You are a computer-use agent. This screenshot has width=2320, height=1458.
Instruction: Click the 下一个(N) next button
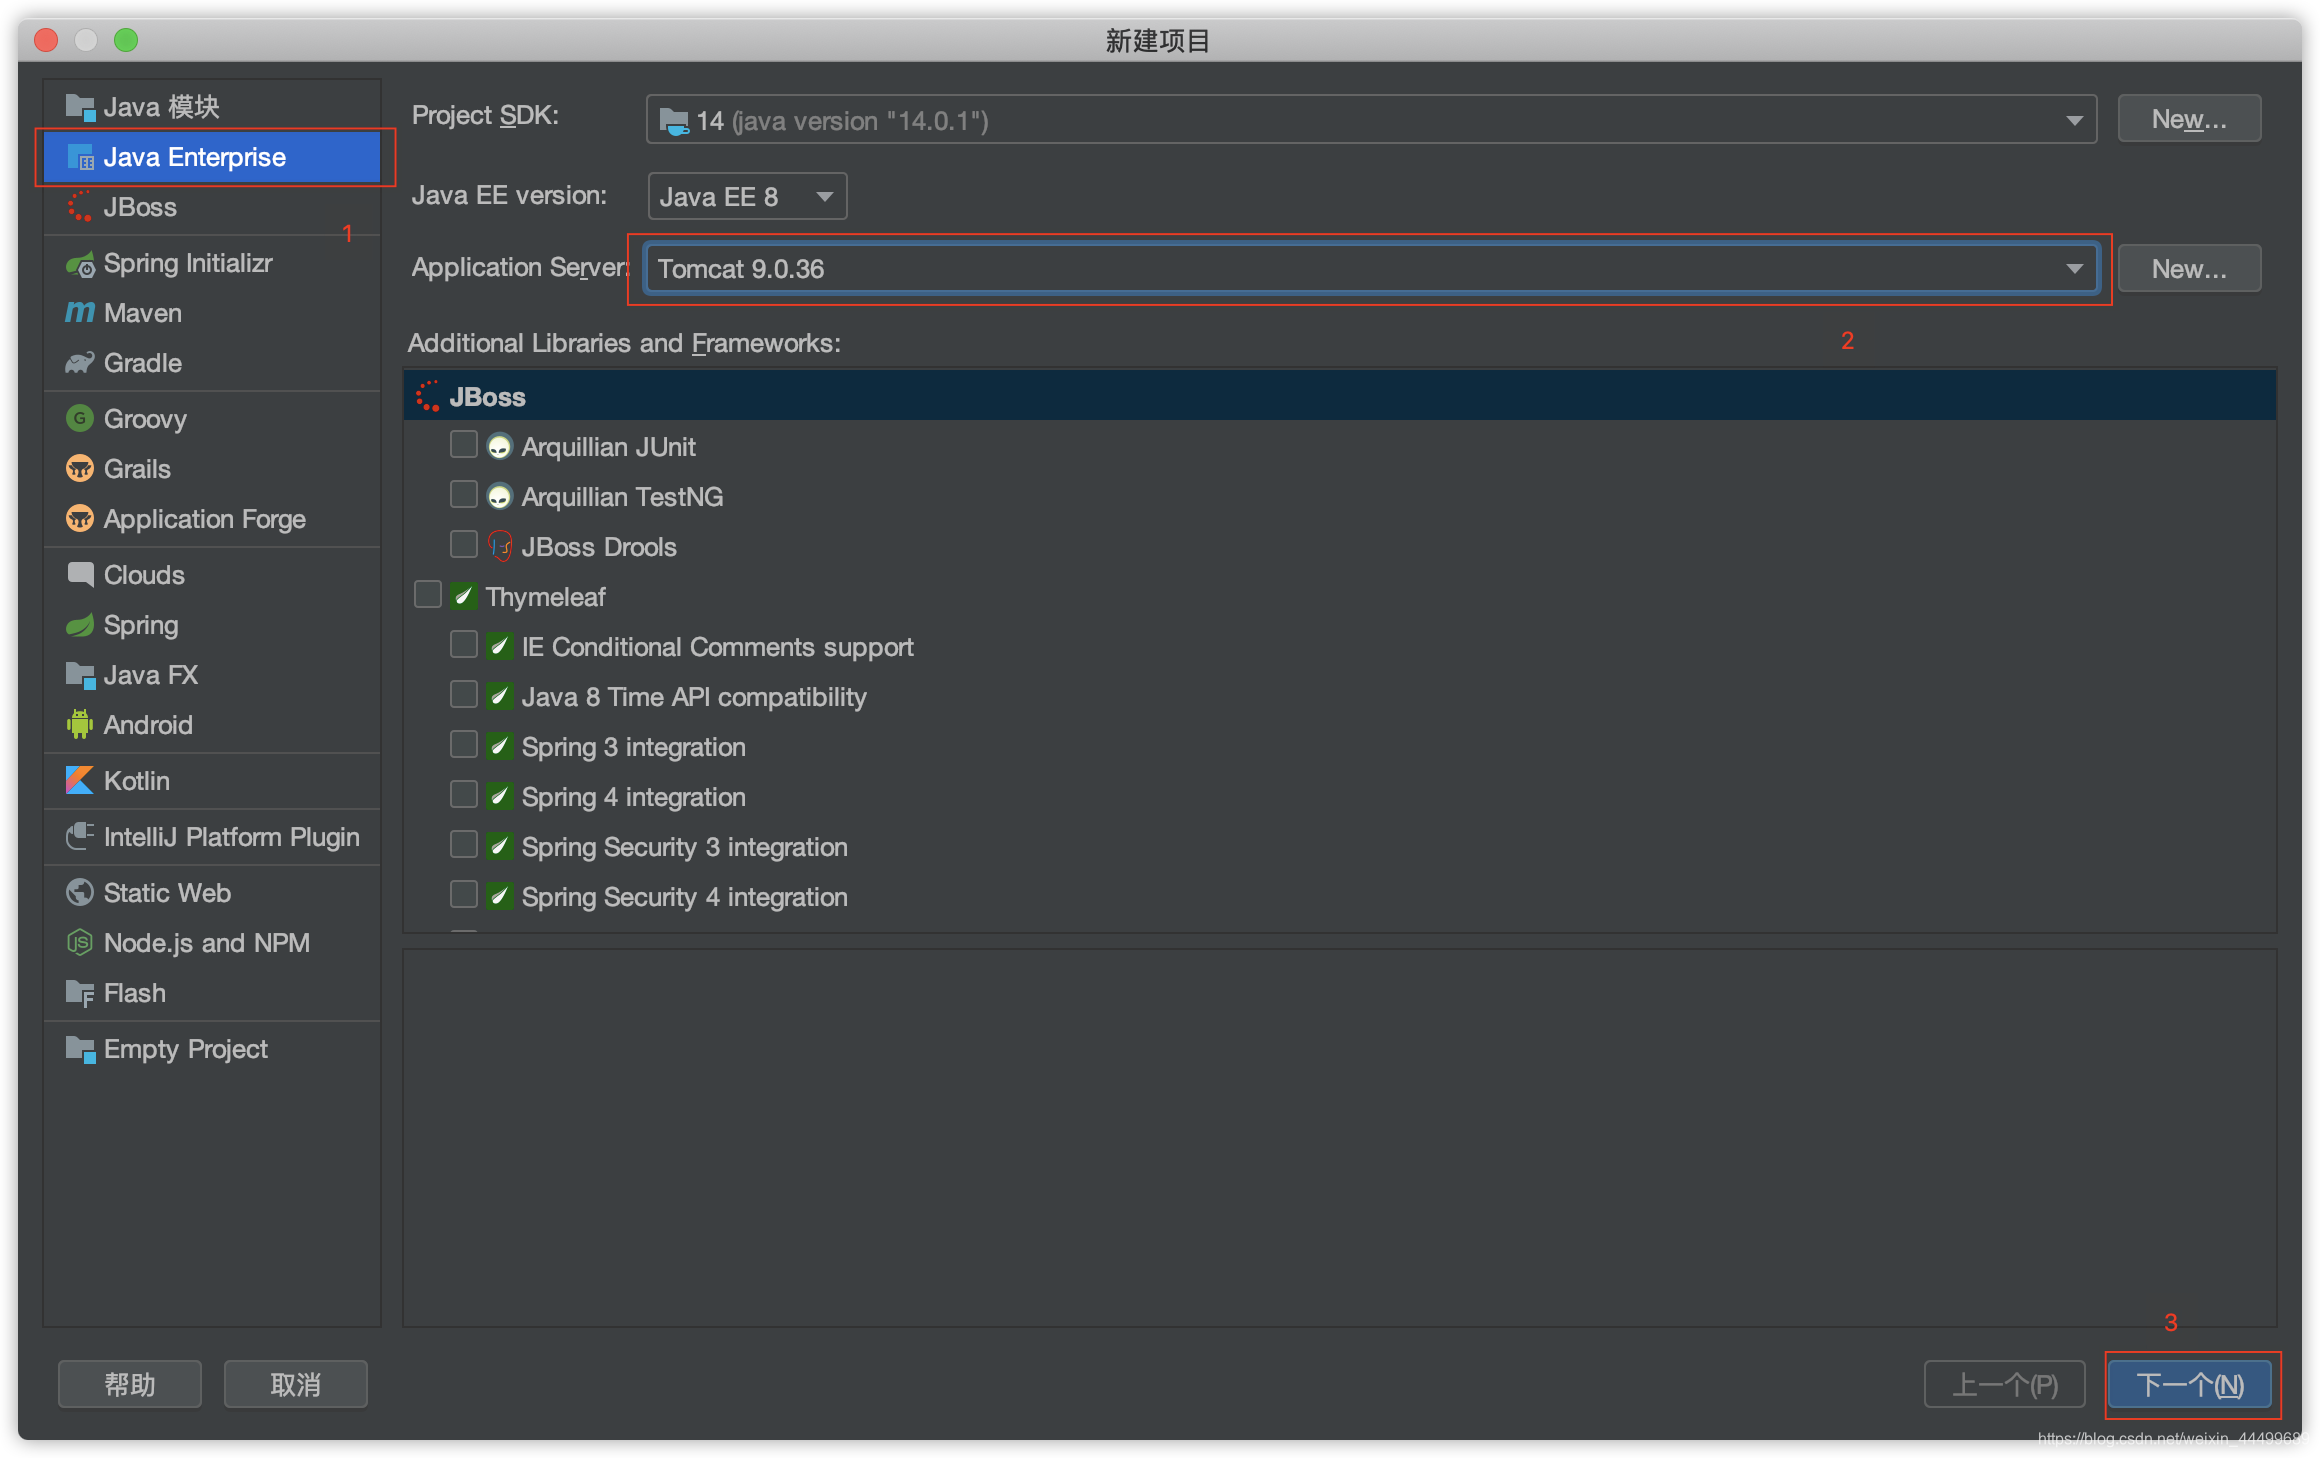[2190, 1385]
